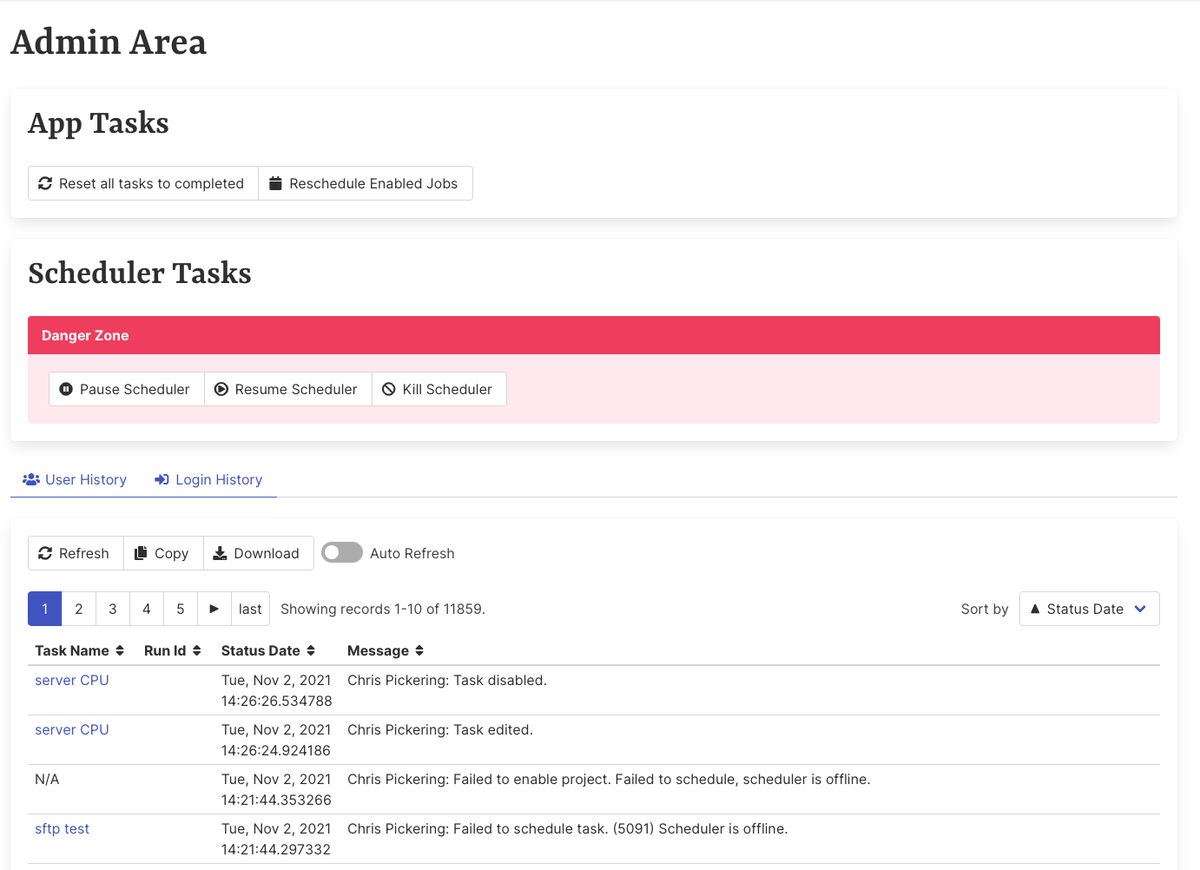Switch to the User History tab
Image resolution: width=1200 pixels, height=870 pixels.
tap(75, 480)
